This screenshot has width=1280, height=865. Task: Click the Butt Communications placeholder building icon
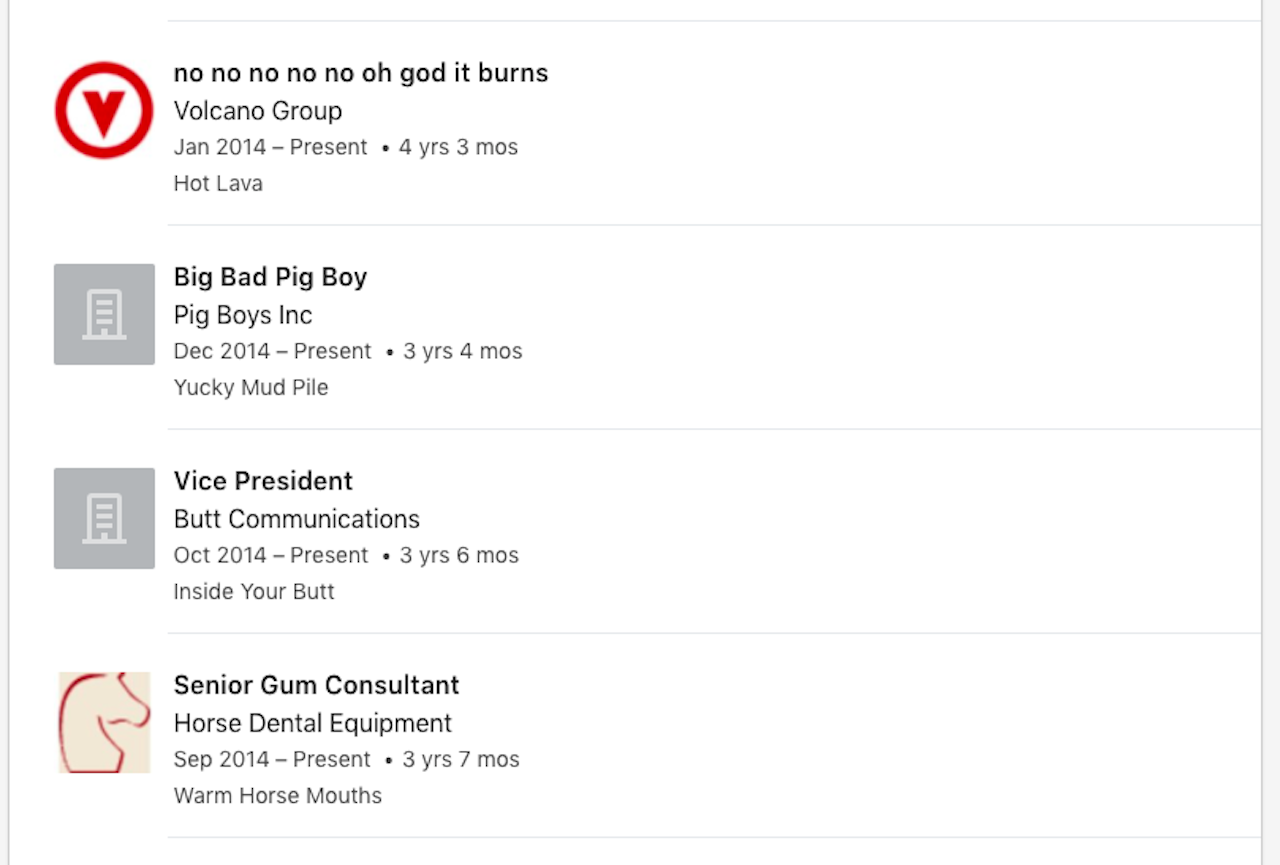tap(104, 518)
